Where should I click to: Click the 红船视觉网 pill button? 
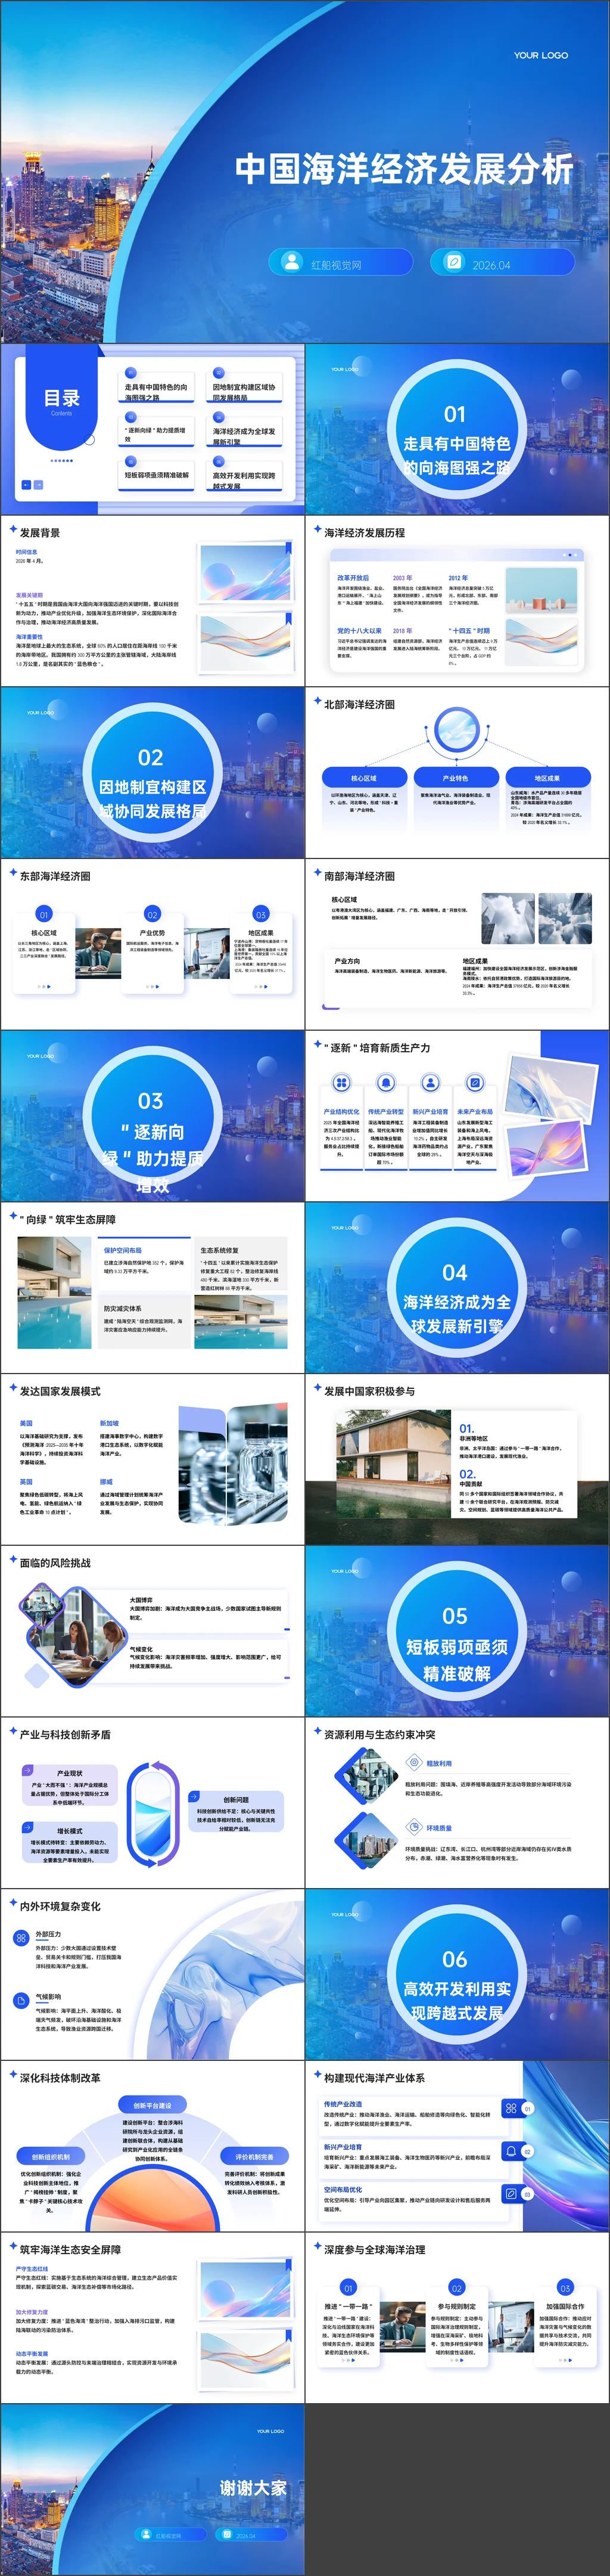coord(340,263)
